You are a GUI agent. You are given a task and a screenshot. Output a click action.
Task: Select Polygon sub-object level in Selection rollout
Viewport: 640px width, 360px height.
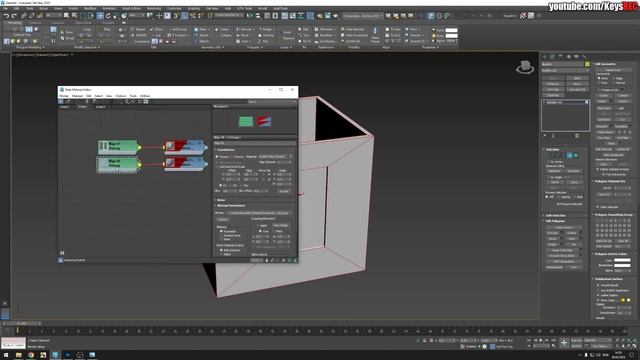[570, 156]
